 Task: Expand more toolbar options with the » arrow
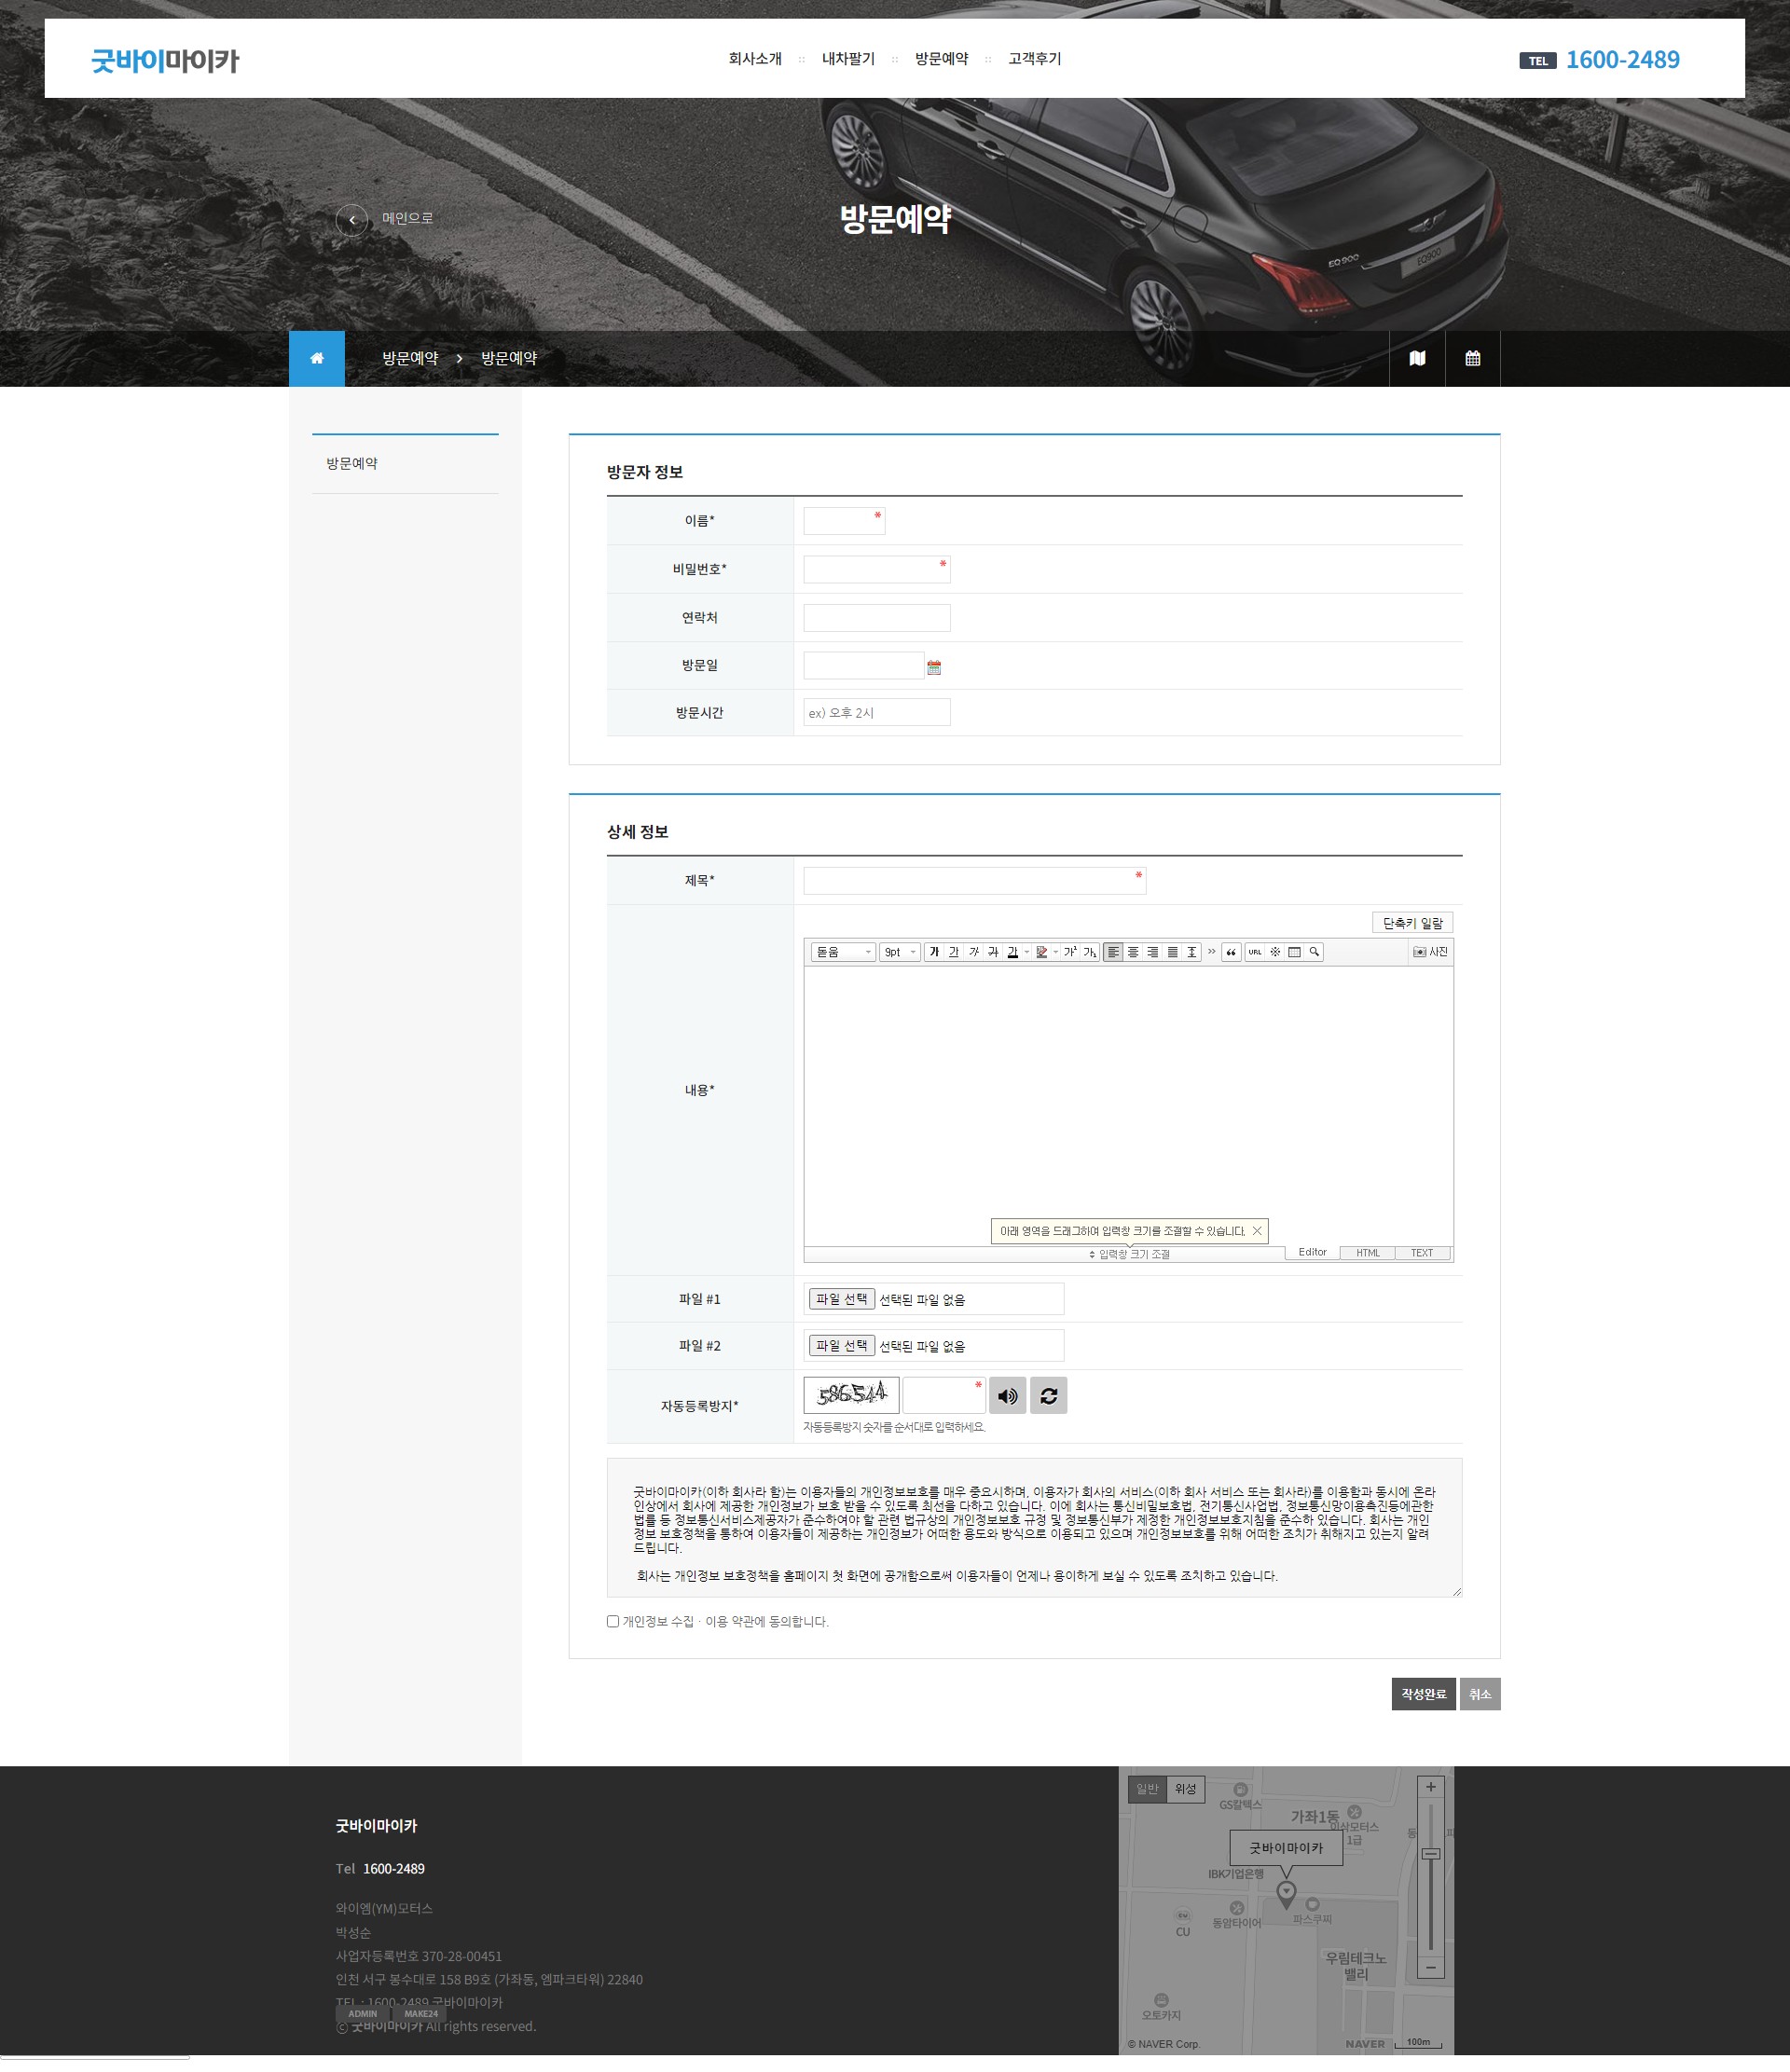point(1212,952)
